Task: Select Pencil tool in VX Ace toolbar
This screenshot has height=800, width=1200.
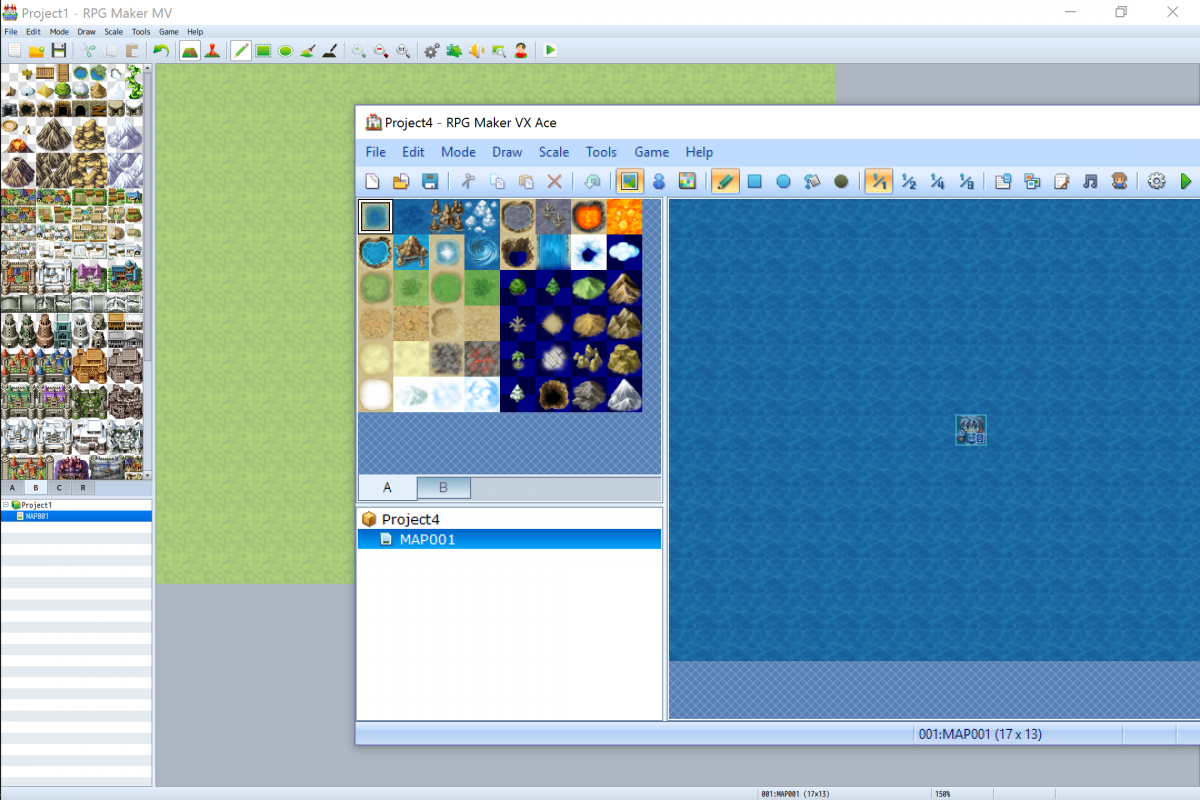Action: point(725,181)
